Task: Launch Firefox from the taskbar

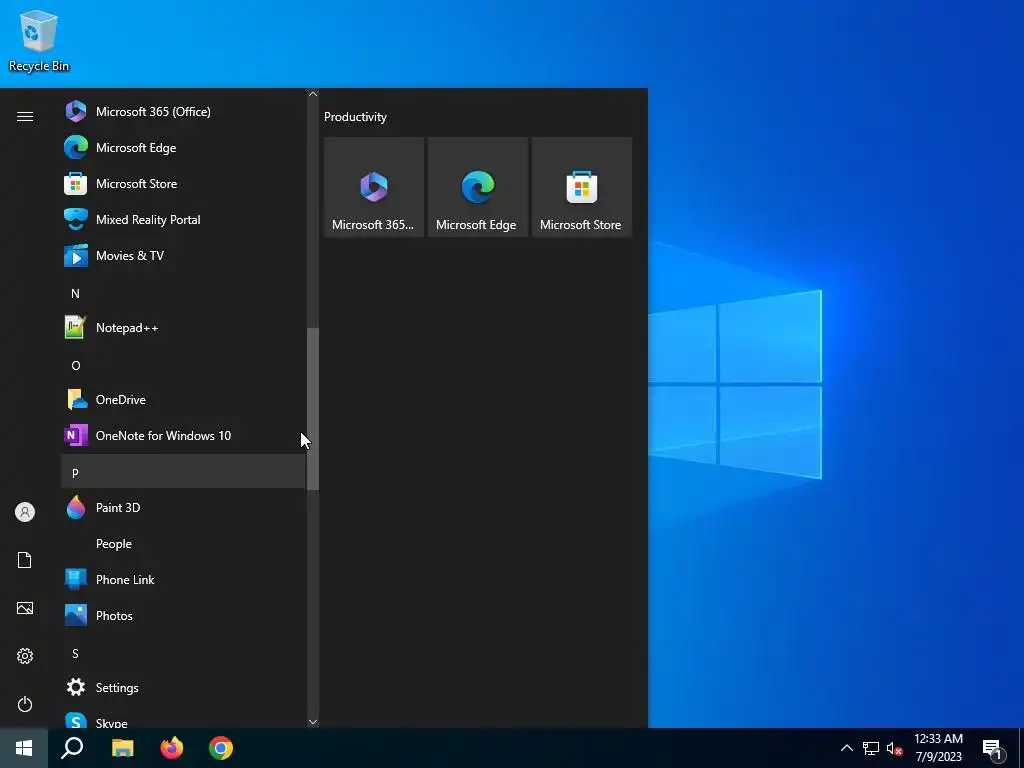Action: point(172,748)
